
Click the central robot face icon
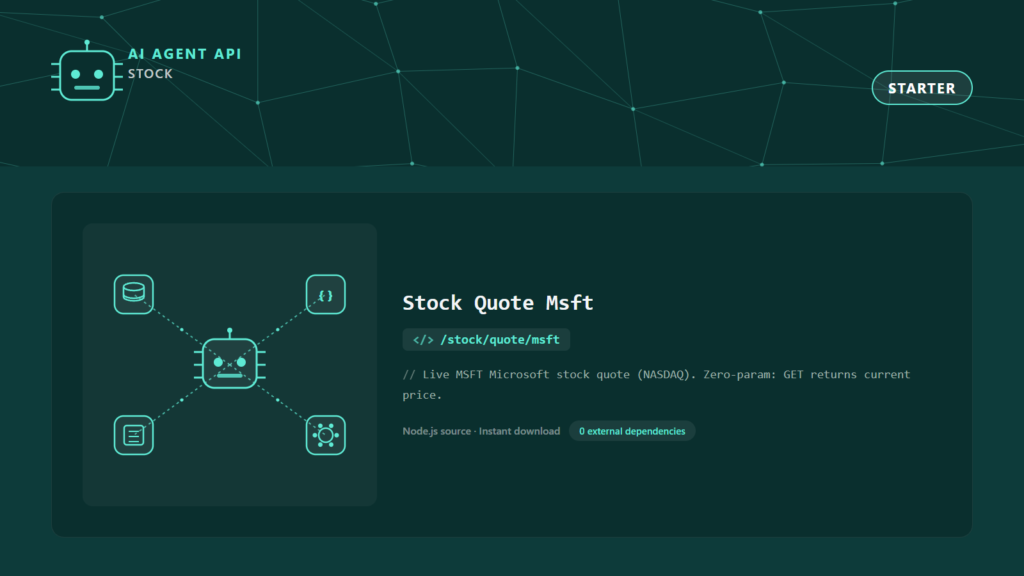[x=230, y=360]
